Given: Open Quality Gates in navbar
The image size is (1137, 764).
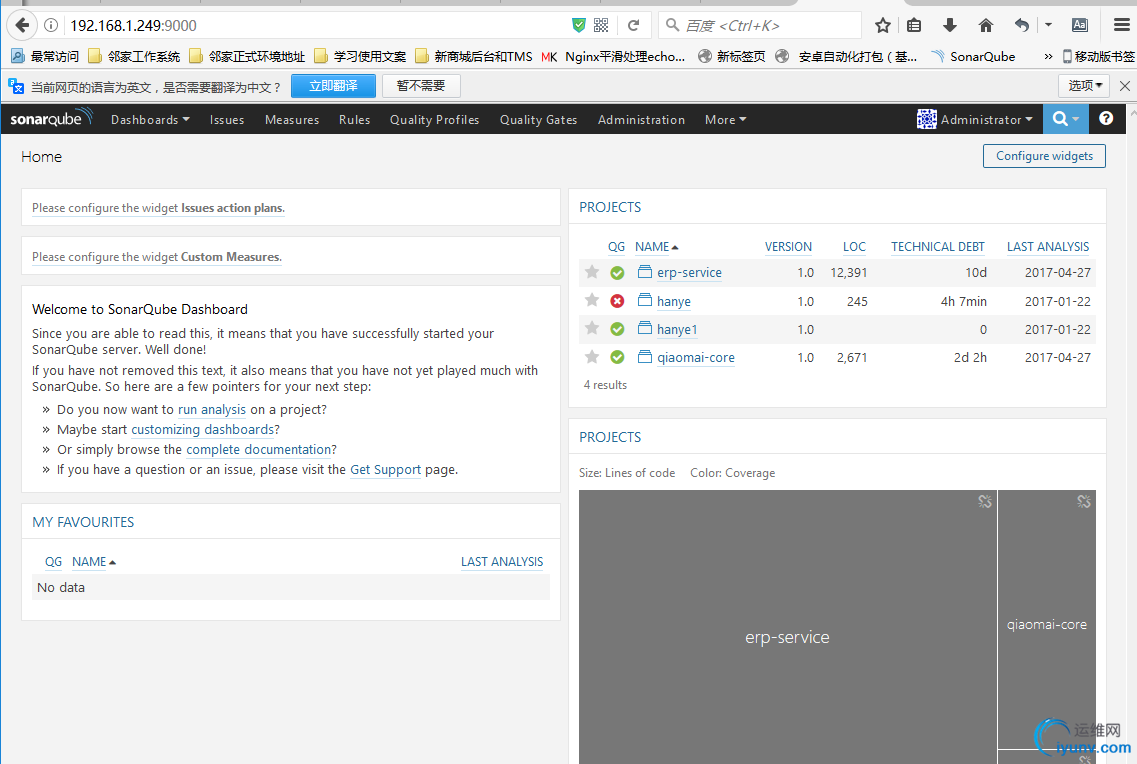Looking at the screenshot, I should click(538, 120).
